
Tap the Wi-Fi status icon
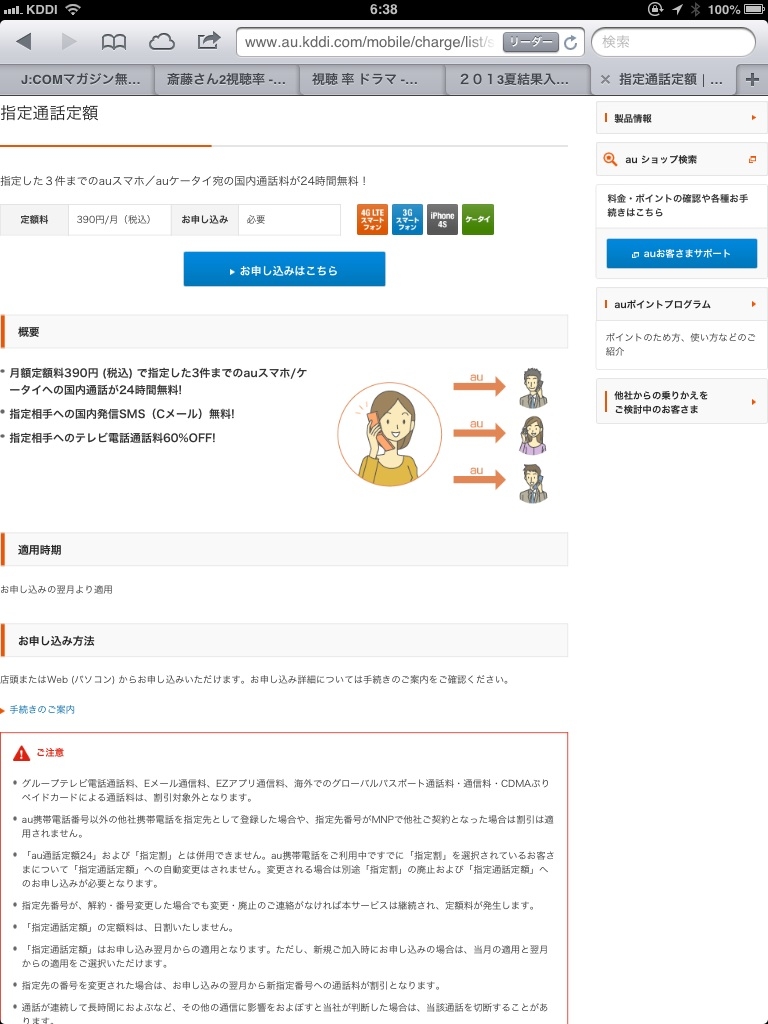tap(73, 9)
